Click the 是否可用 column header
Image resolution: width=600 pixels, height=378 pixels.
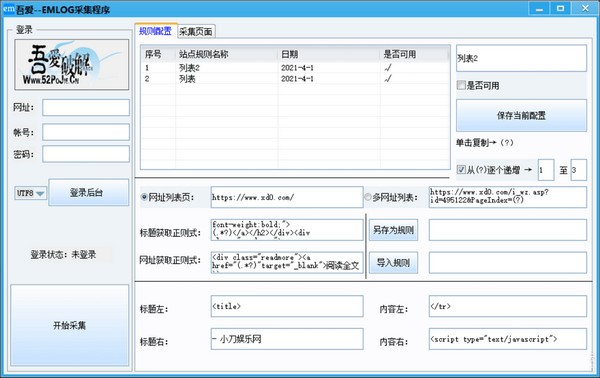[414, 54]
